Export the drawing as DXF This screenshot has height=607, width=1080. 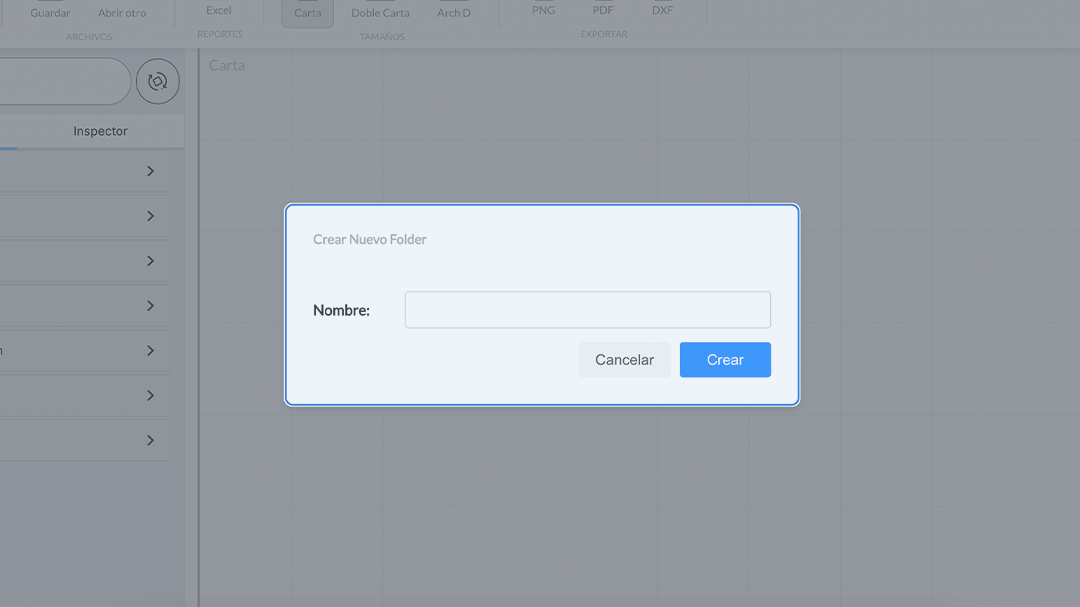coord(662,10)
